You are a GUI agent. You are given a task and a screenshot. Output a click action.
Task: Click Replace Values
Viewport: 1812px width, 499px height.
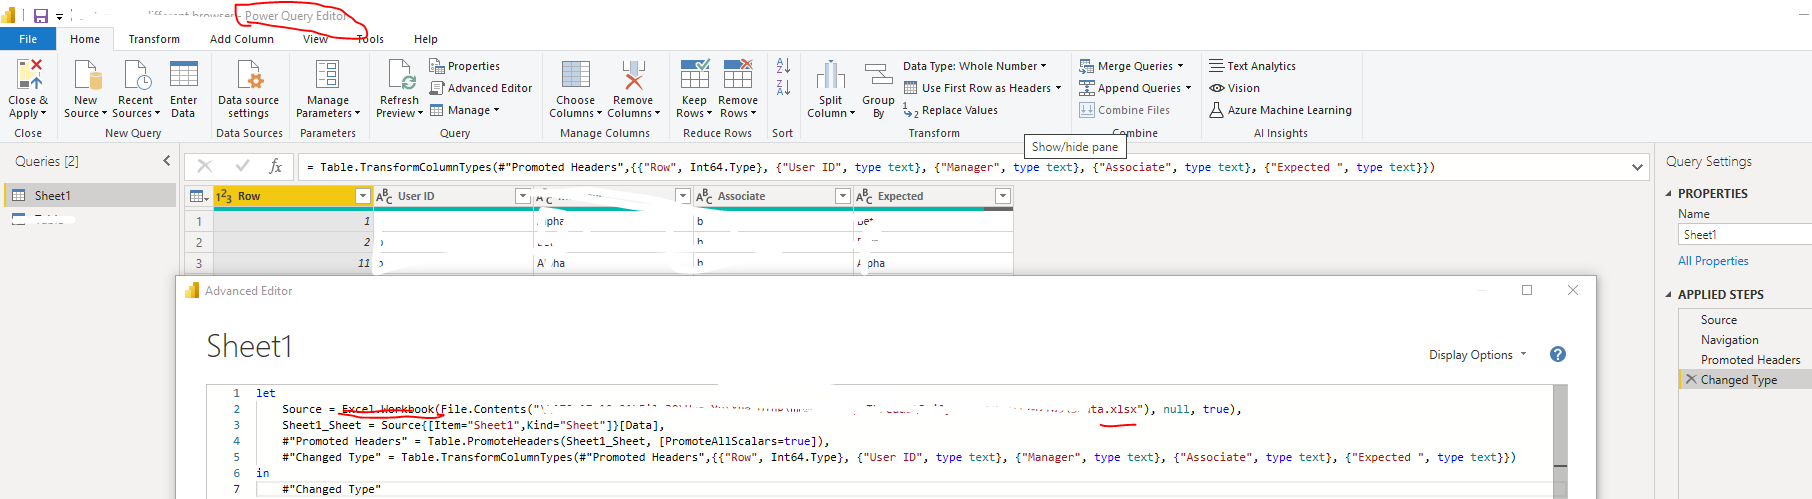point(950,110)
